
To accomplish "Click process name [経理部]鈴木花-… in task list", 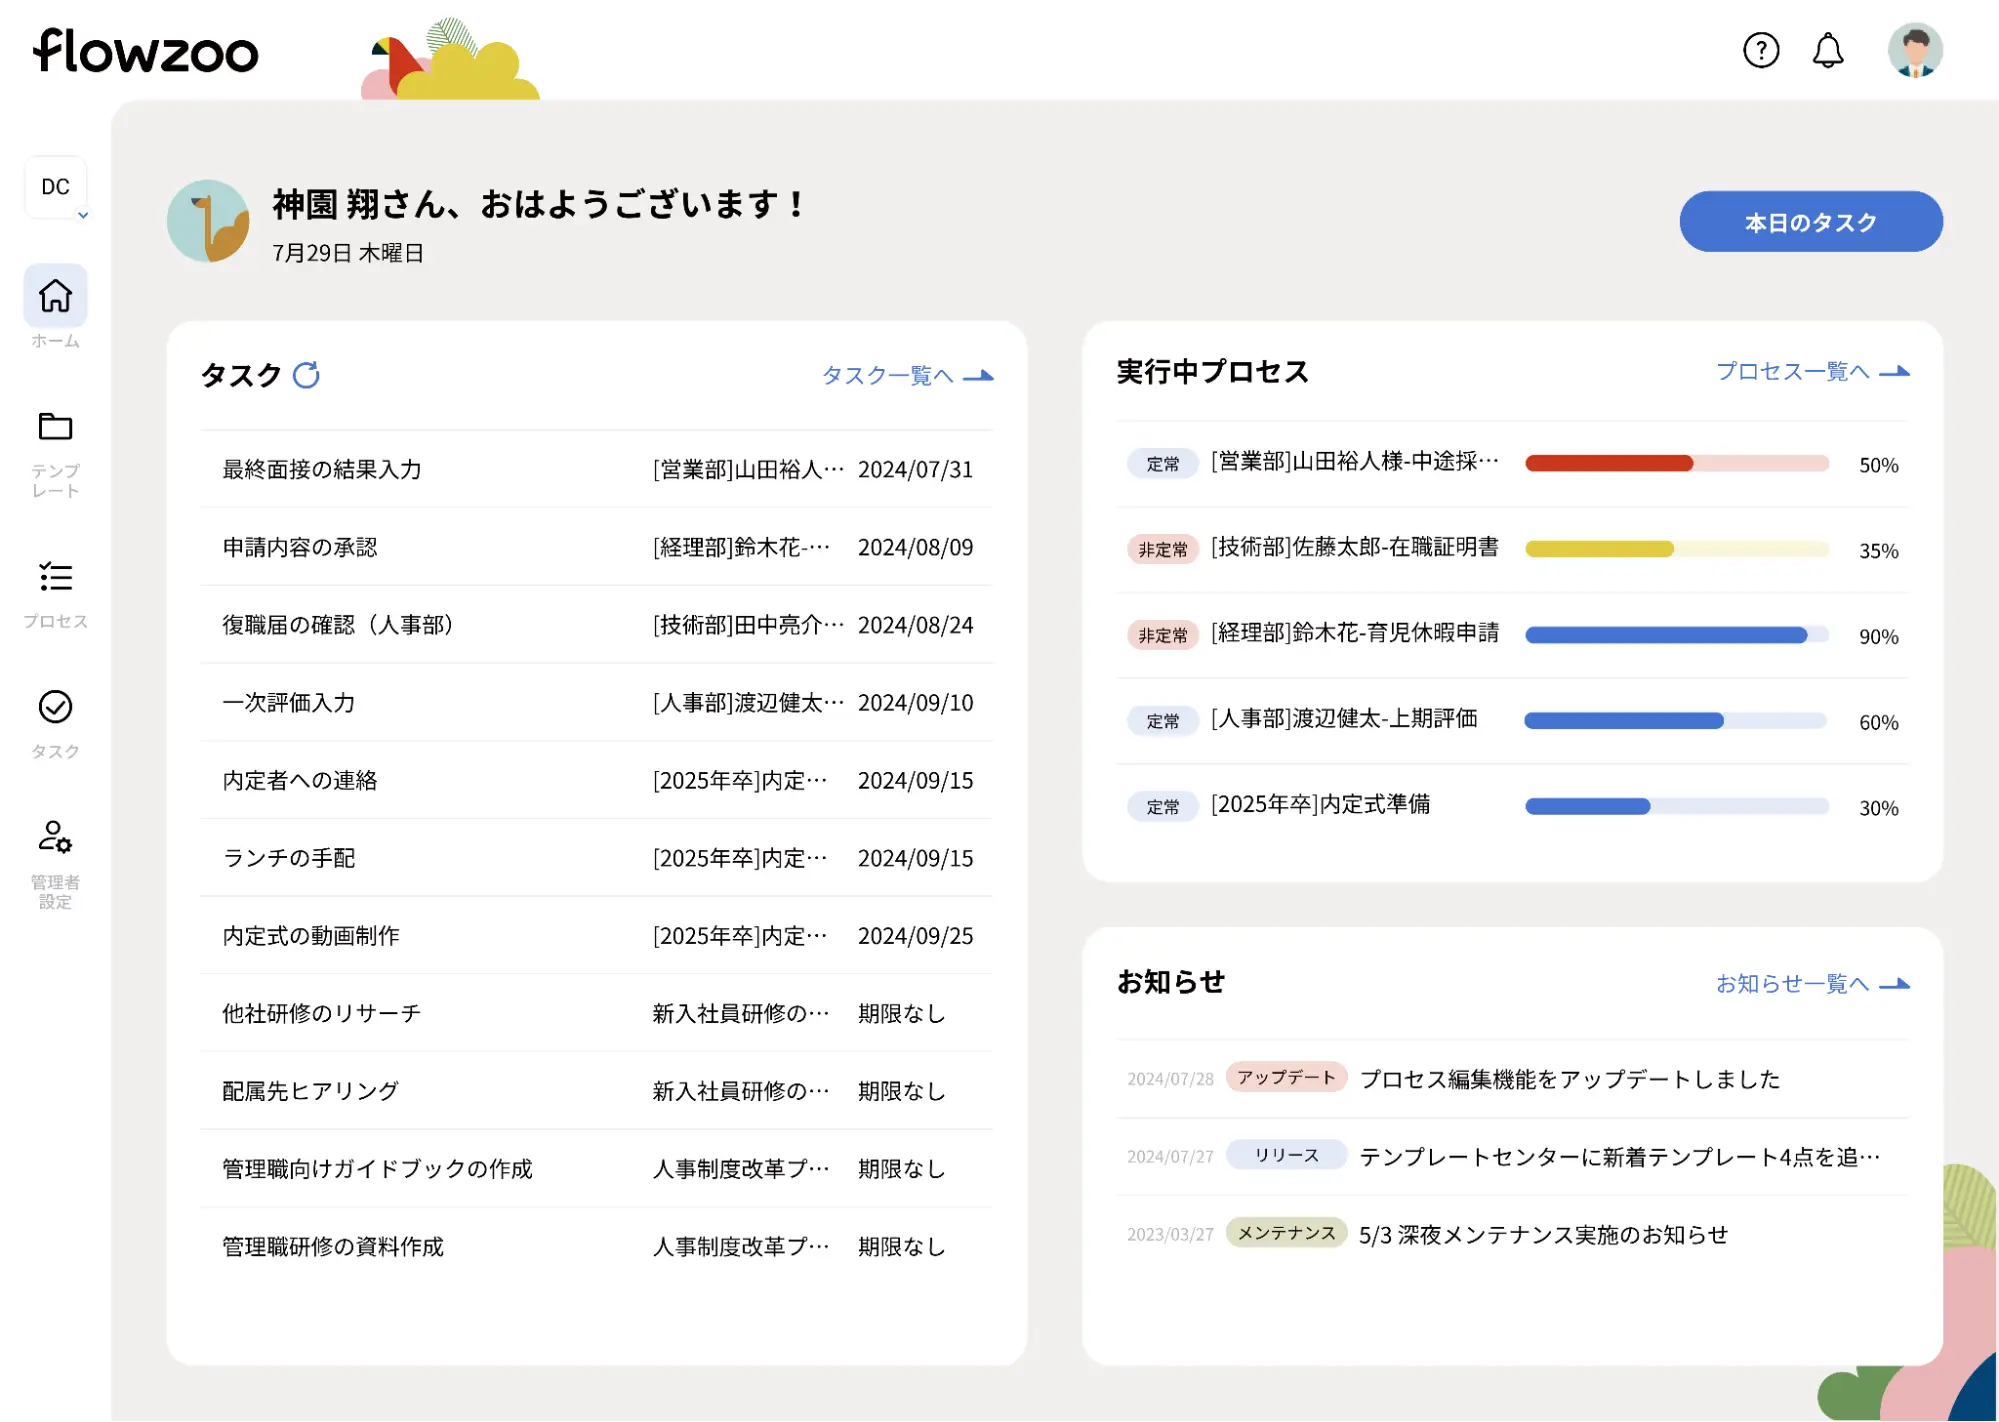I will (741, 547).
